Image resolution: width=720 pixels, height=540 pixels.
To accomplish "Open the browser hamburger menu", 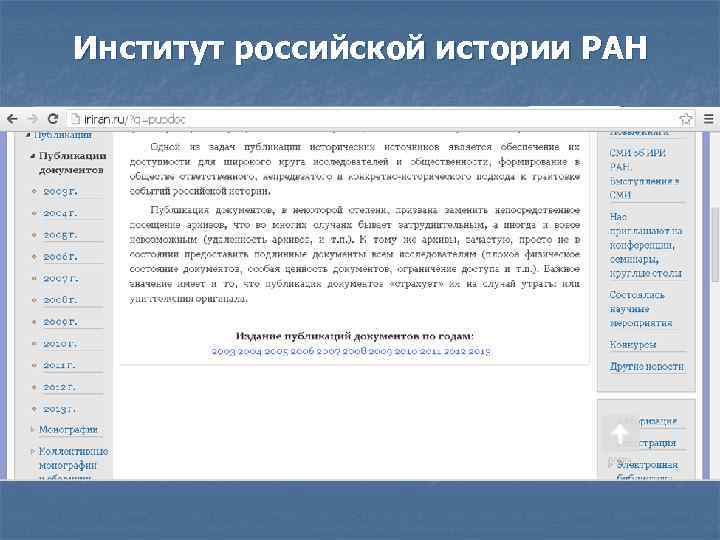I will pos(709,119).
